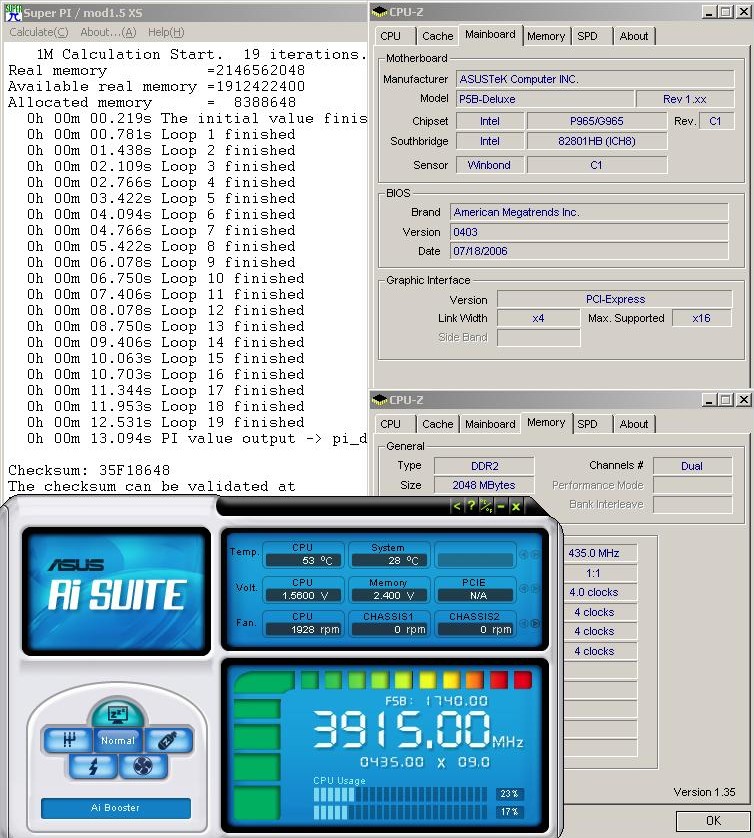Click the back arrow icon in AI Suite
This screenshot has width=754, height=838.
[x=457, y=506]
